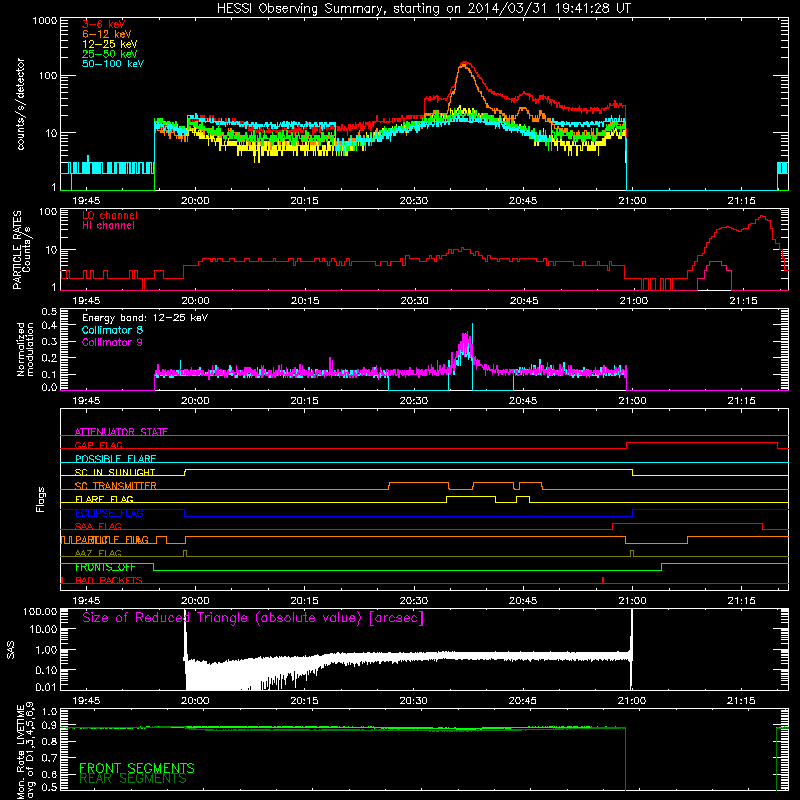
Task: Click the "0.10" tick label
Action: pos(46,670)
